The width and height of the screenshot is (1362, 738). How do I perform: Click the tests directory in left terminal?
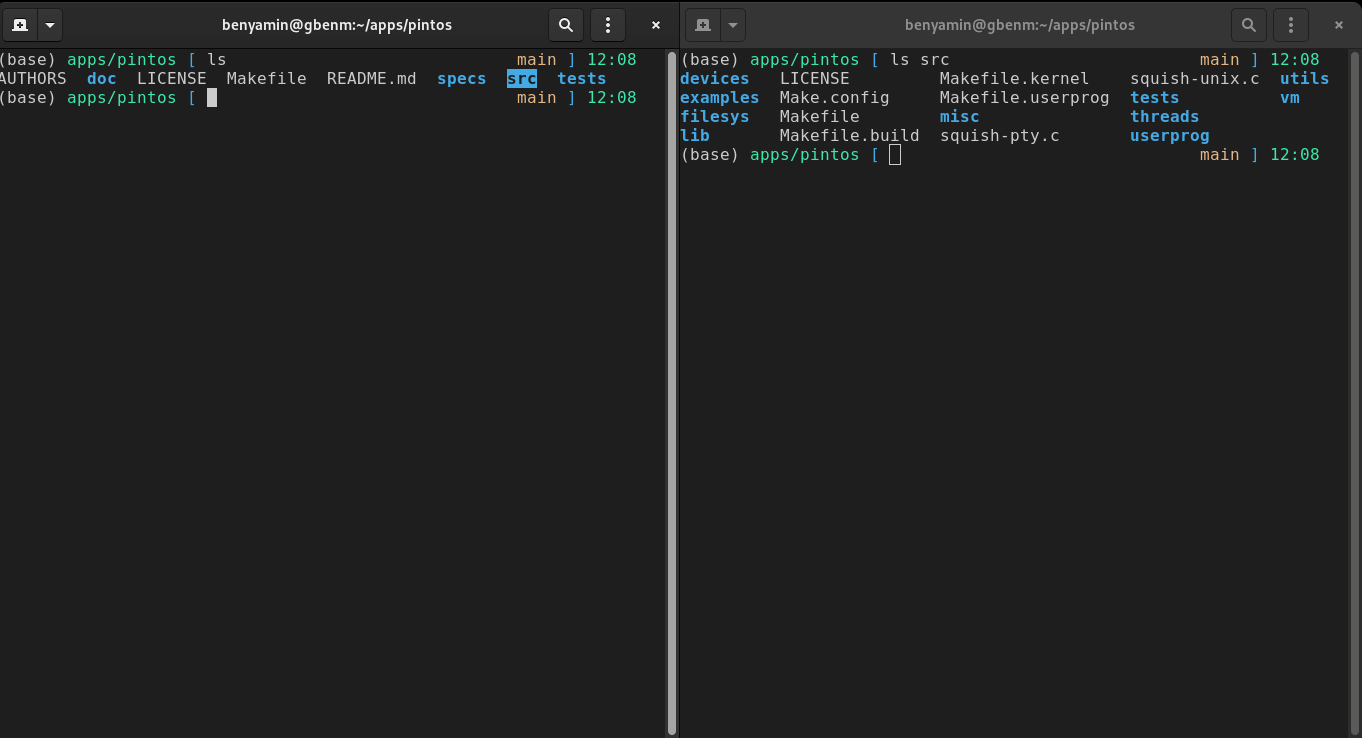tap(582, 78)
